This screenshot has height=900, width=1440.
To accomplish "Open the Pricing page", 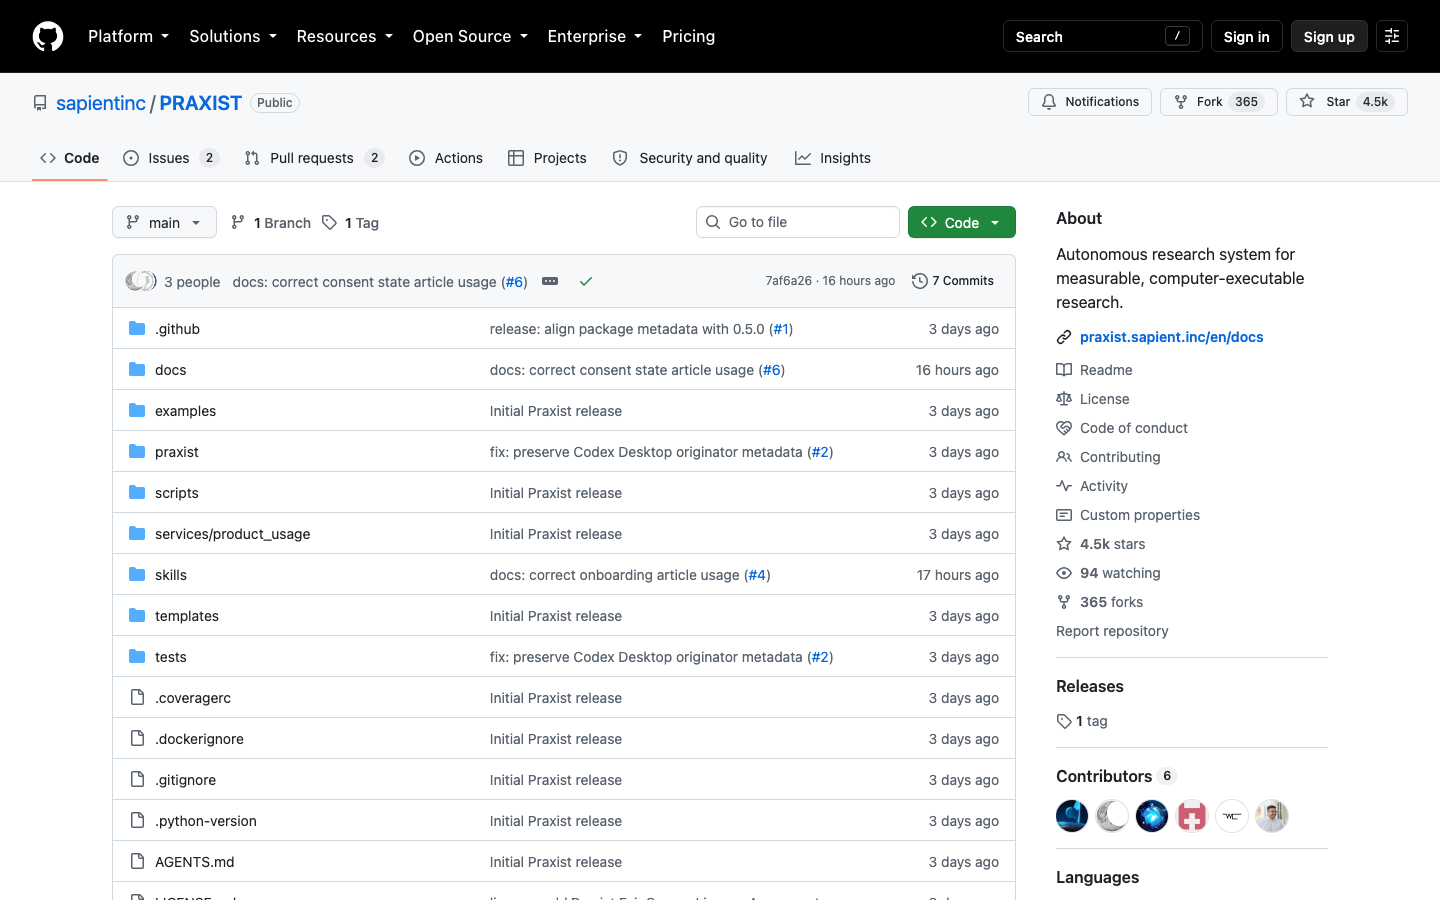I will pos(688,36).
